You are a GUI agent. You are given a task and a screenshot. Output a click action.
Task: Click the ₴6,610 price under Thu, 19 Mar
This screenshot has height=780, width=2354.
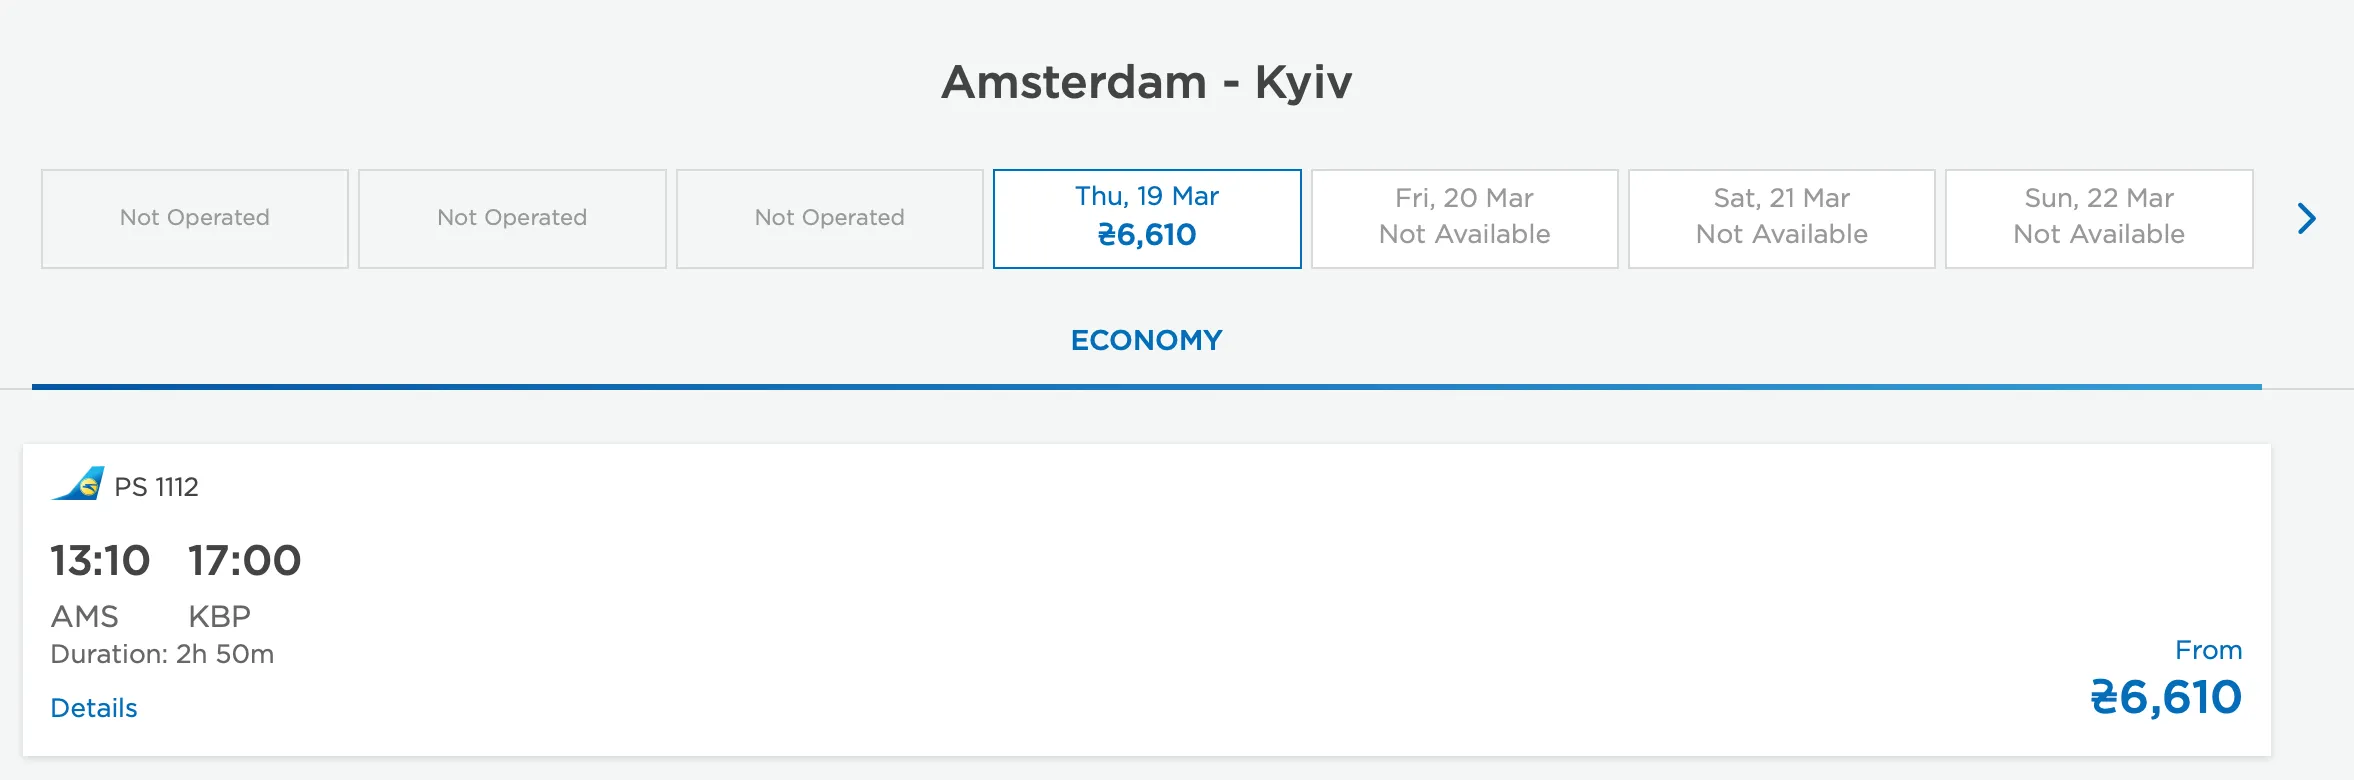(1147, 235)
